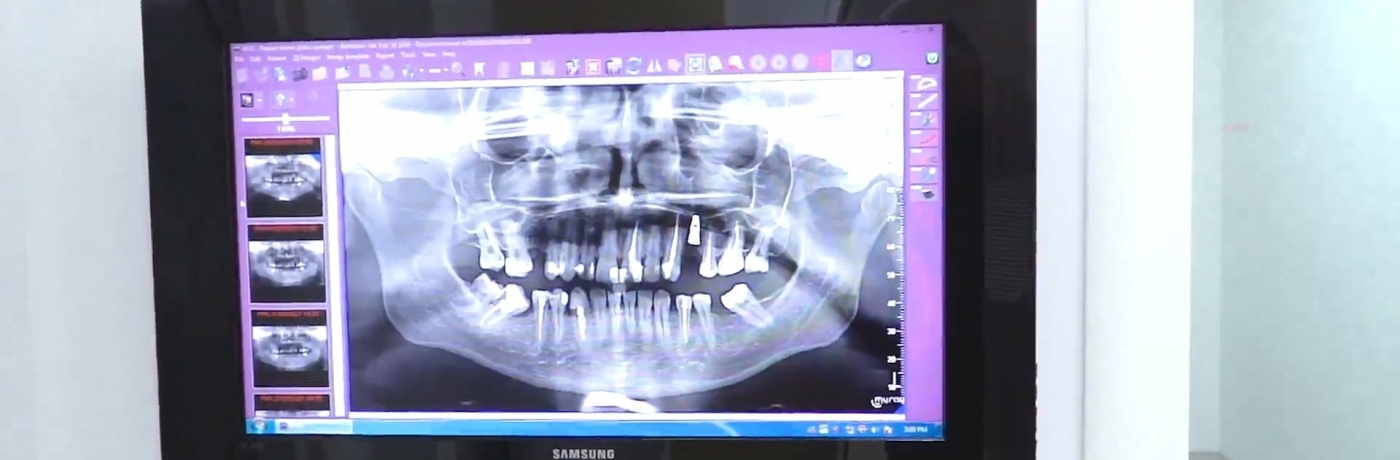Open the Report menu
This screenshot has height=460, width=1400.
[384, 56]
